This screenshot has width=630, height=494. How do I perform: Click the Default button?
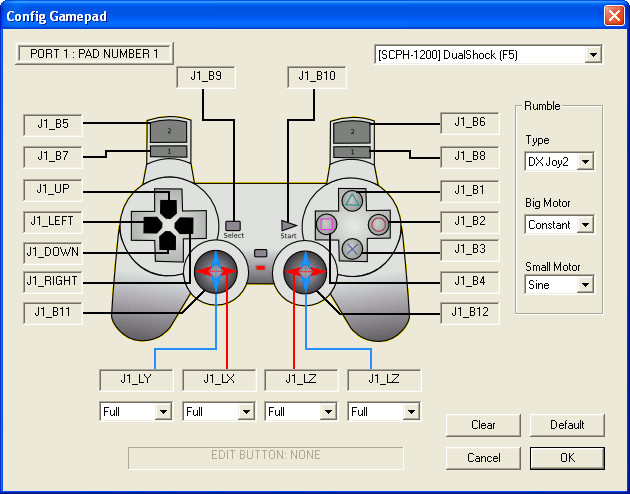pyautogui.click(x=567, y=425)
